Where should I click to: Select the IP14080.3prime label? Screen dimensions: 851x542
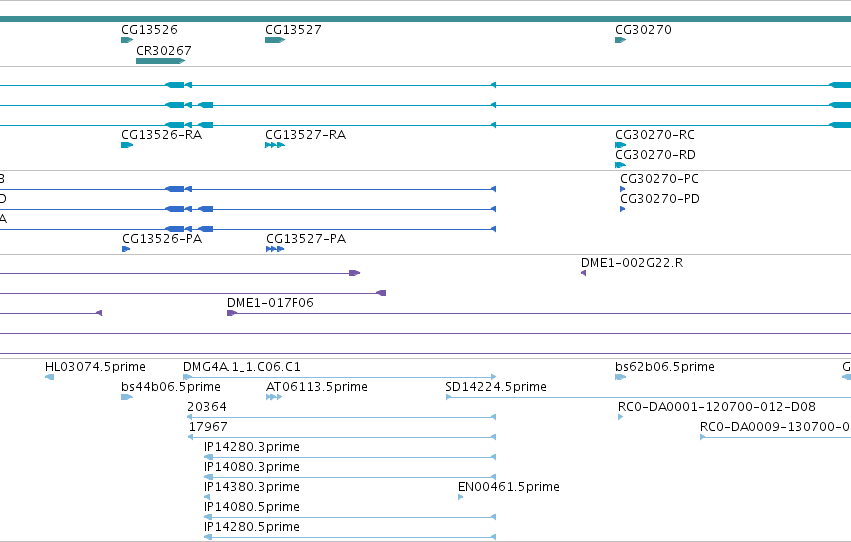click(251, 467)
